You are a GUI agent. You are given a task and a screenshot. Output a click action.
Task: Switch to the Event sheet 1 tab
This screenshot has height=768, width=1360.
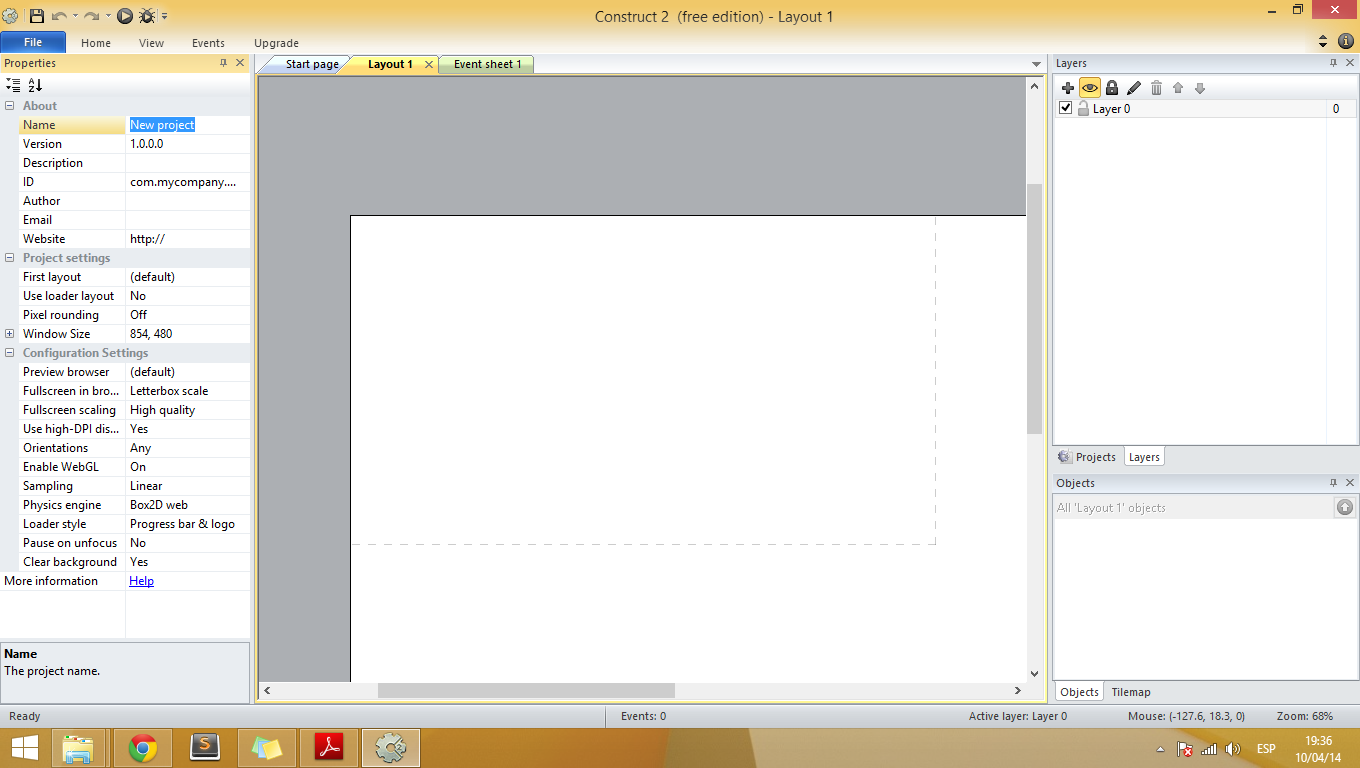[487, 64]
